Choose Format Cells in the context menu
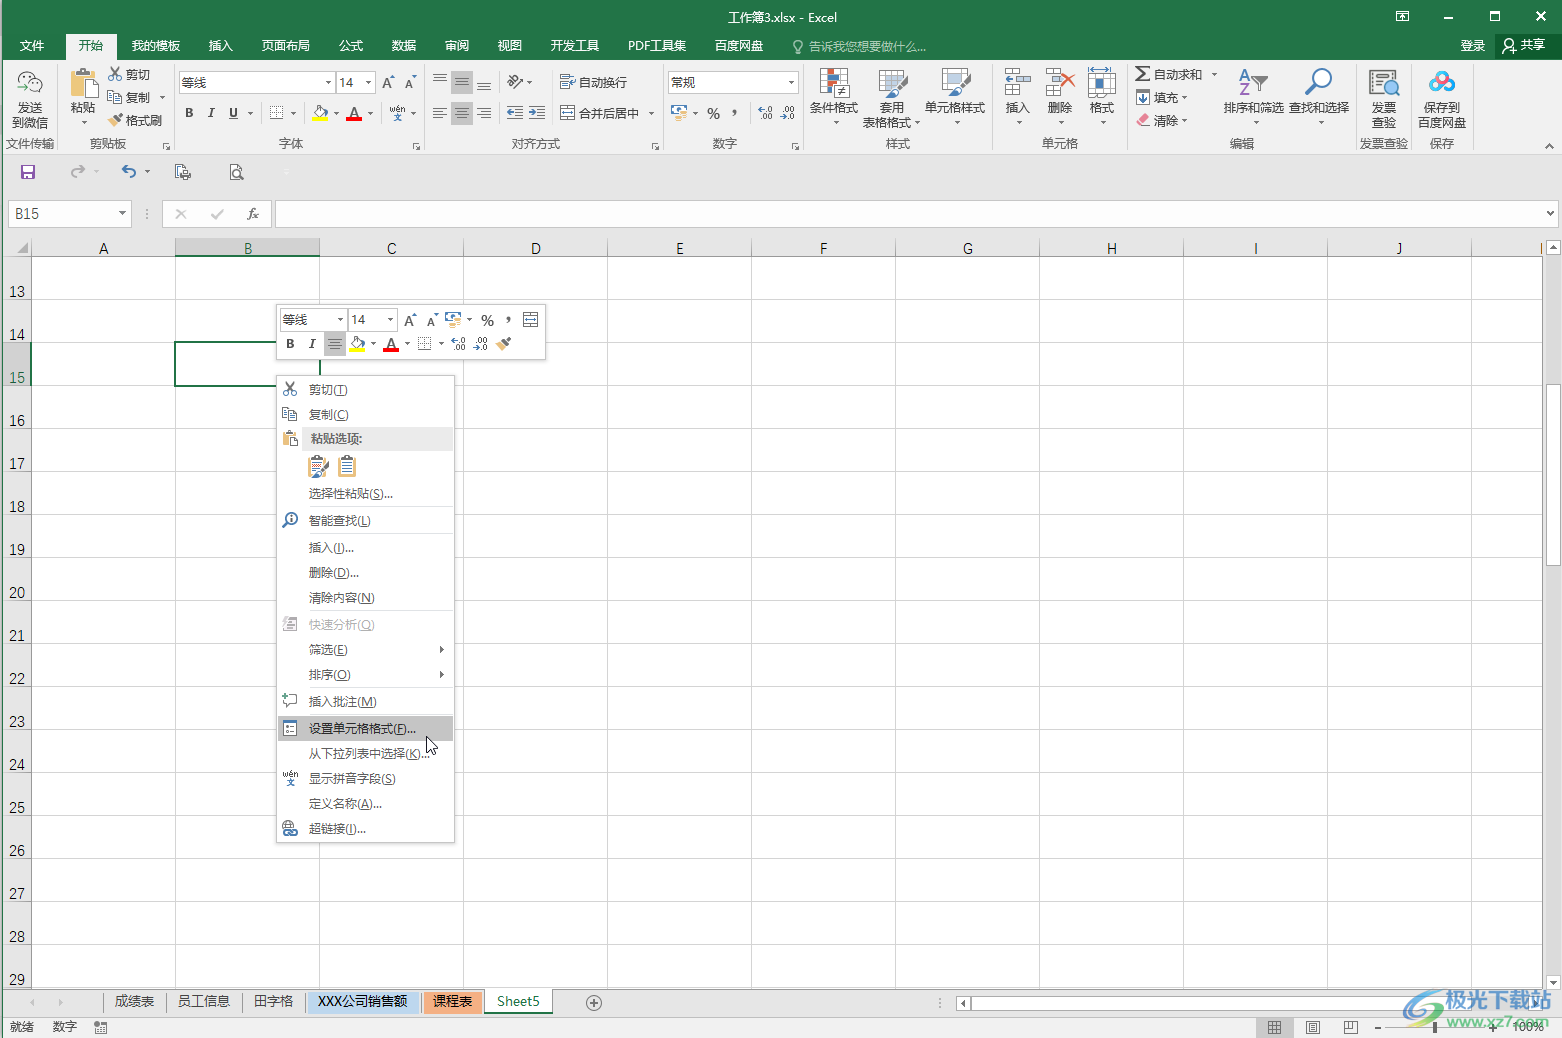The height and width of the screenshot is (1038, 1562). pyautogui.click(x=365, y=729)
